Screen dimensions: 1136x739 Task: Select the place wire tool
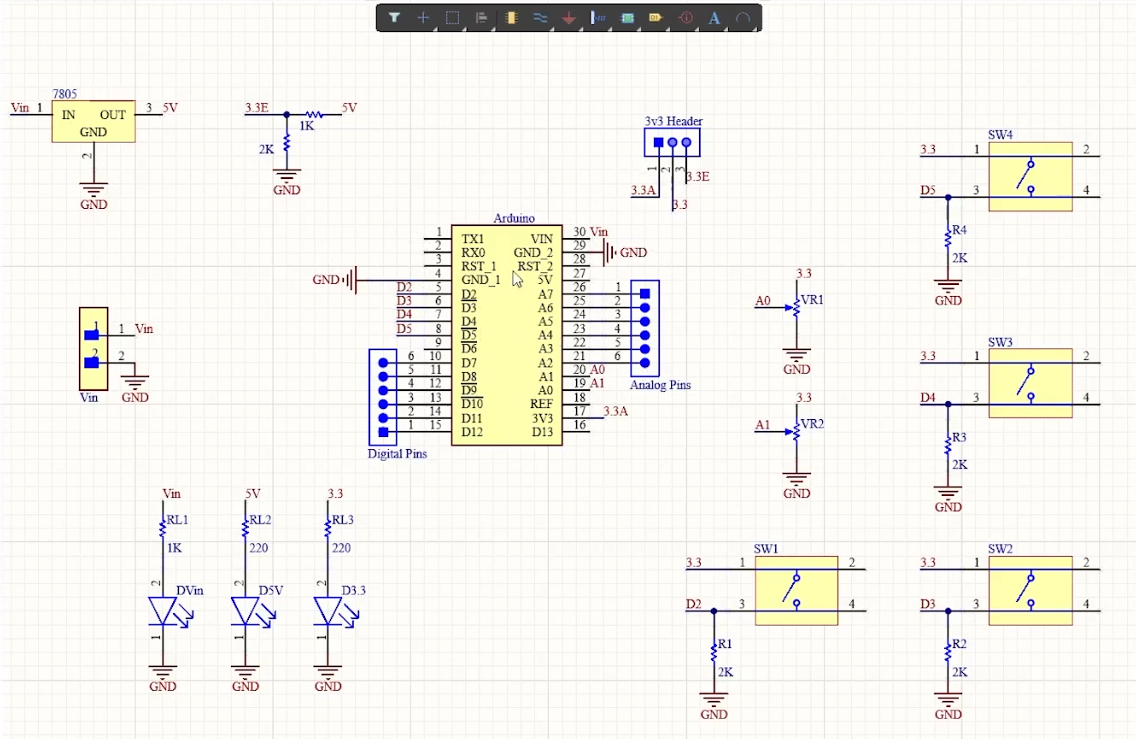pos(540,17)
